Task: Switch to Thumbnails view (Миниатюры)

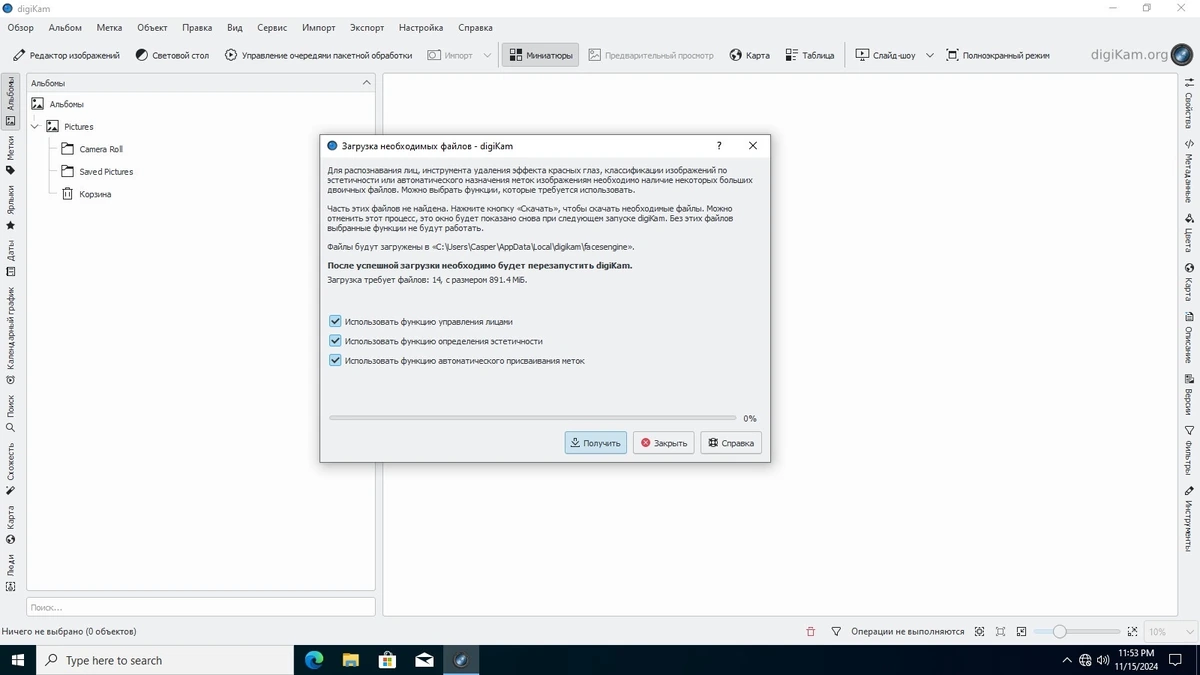Action: [x=540, y=55]
